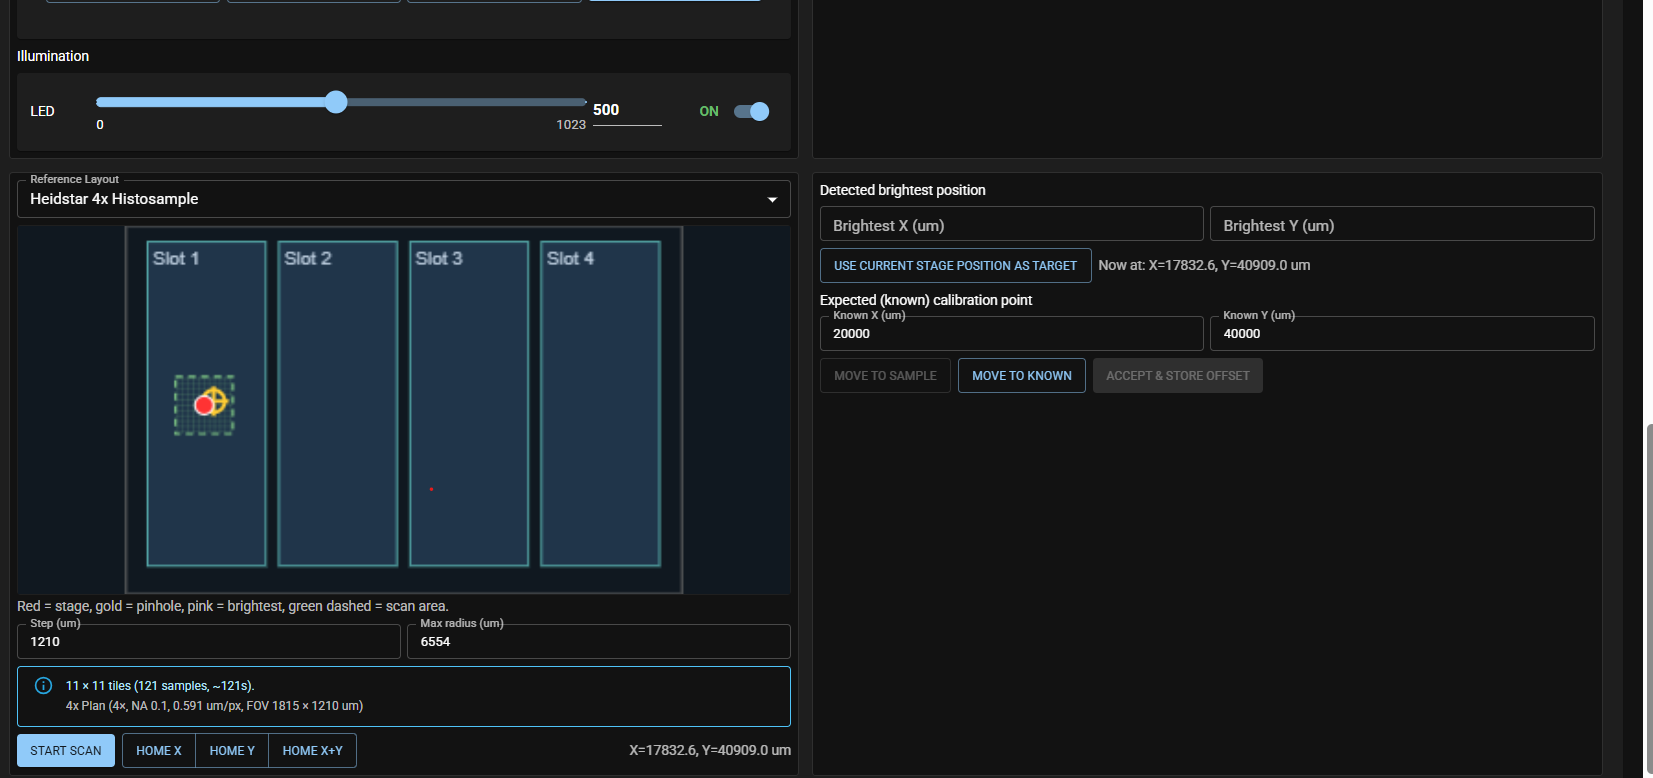Click the MOVE TO SAMPLE button

click(x=885, y=376)
